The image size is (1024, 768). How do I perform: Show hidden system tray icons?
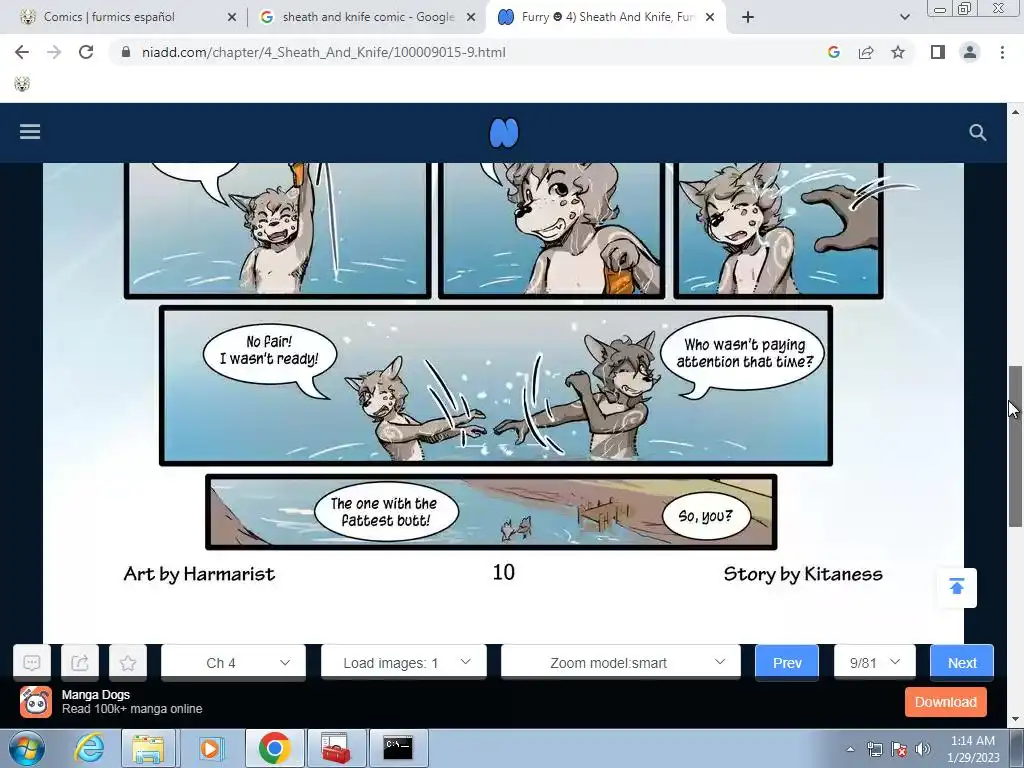[x=850, y=749]
